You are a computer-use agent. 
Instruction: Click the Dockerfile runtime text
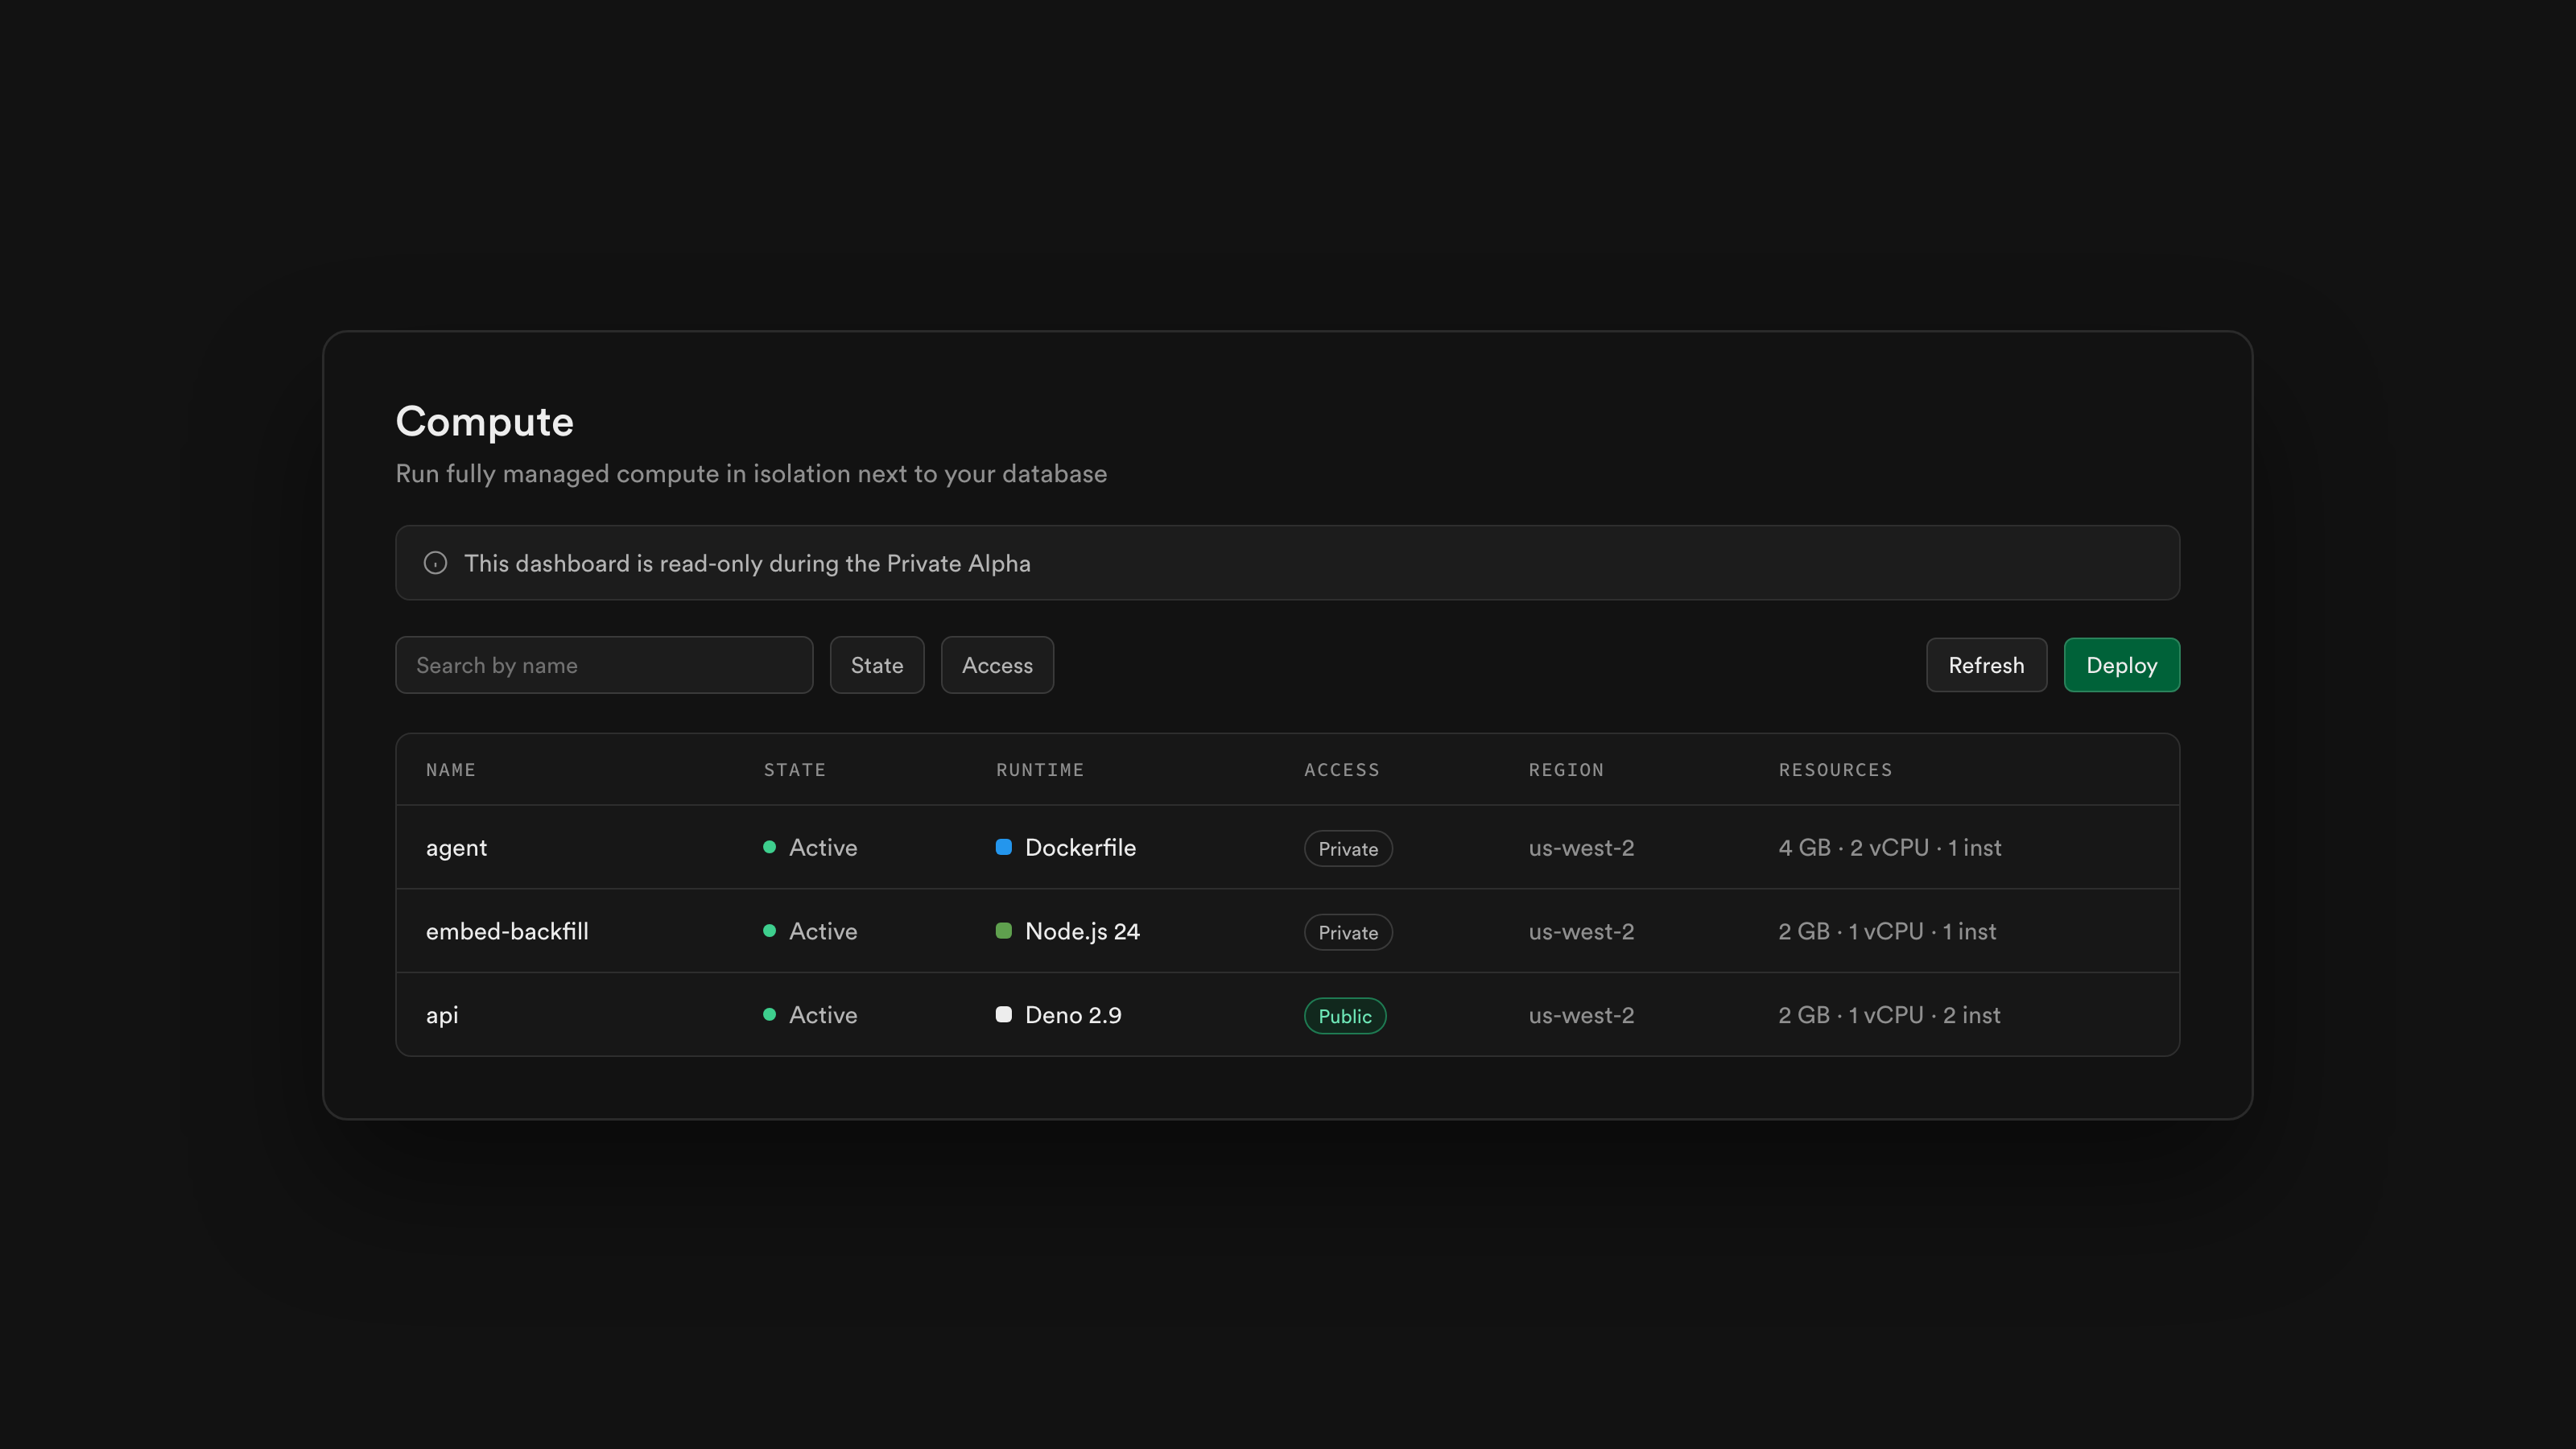tap(1080, 847)
